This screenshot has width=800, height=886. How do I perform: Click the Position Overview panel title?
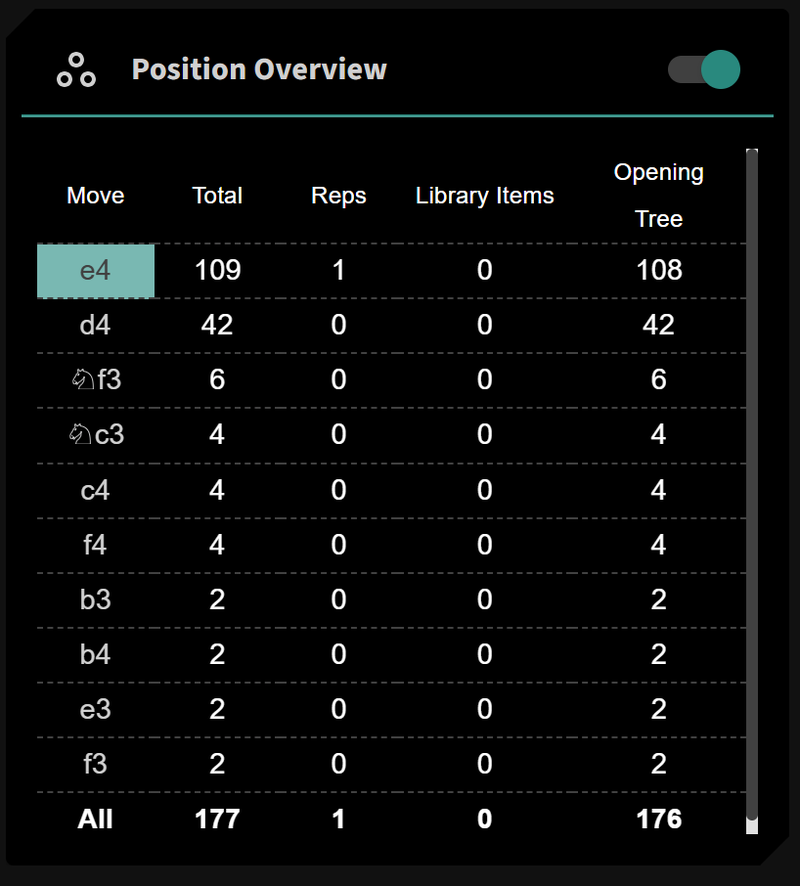(259, 70)
